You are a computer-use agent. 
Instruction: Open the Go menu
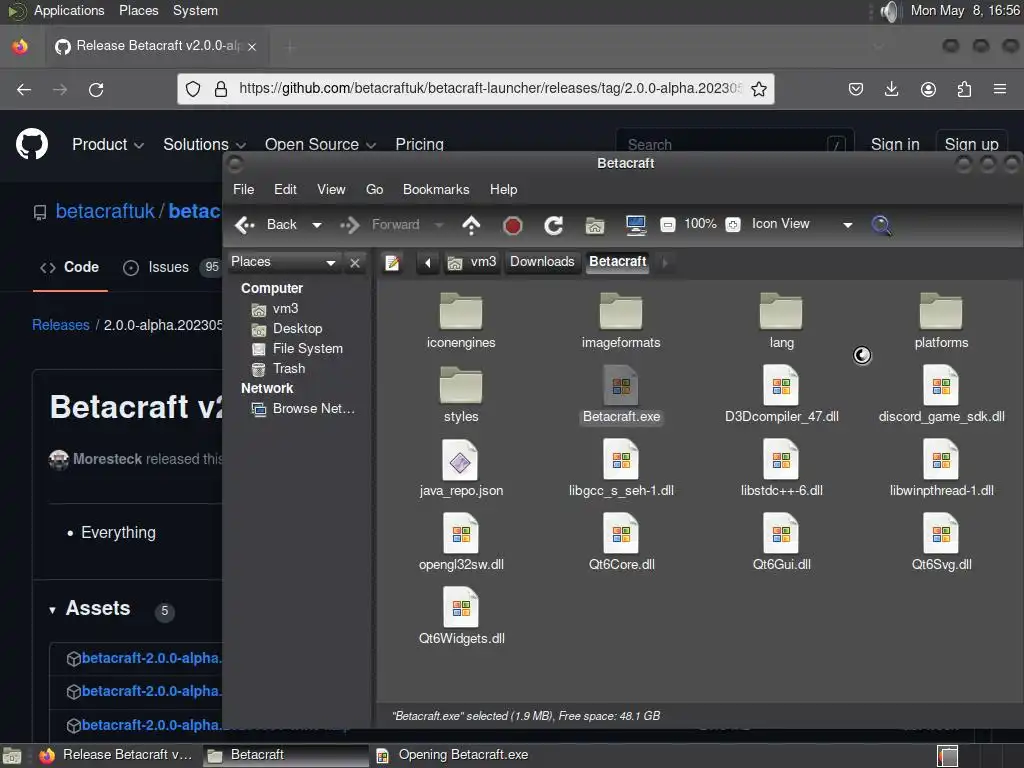click(374, 189)
